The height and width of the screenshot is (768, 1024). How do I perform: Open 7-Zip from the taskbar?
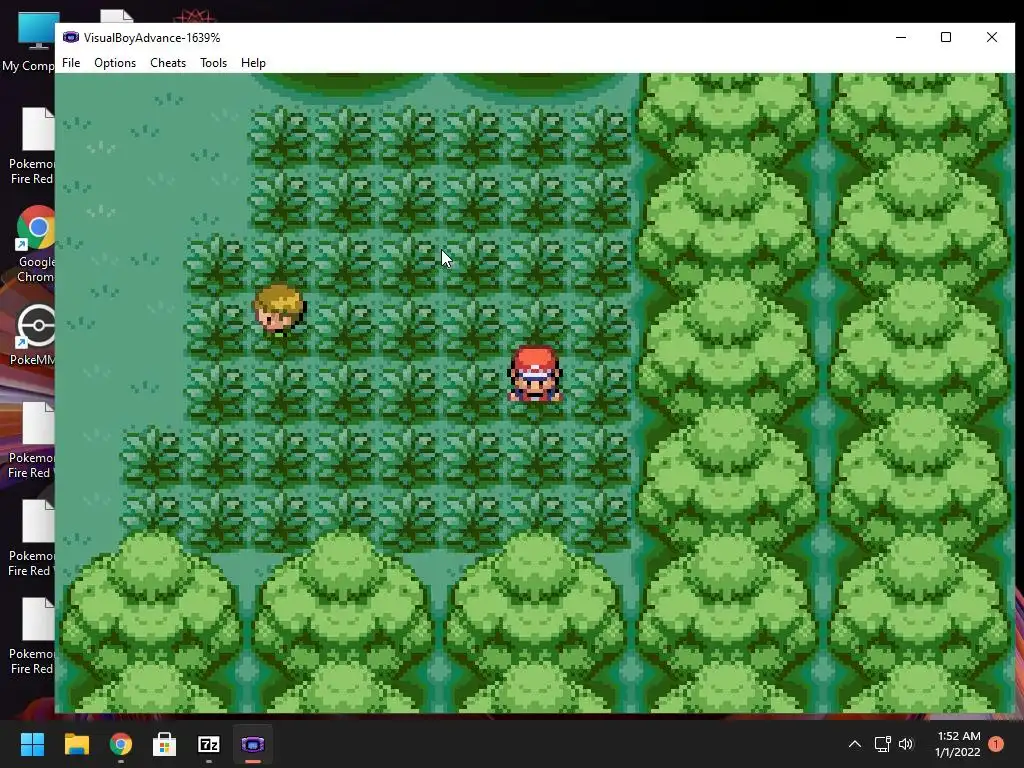pos(208,744)
